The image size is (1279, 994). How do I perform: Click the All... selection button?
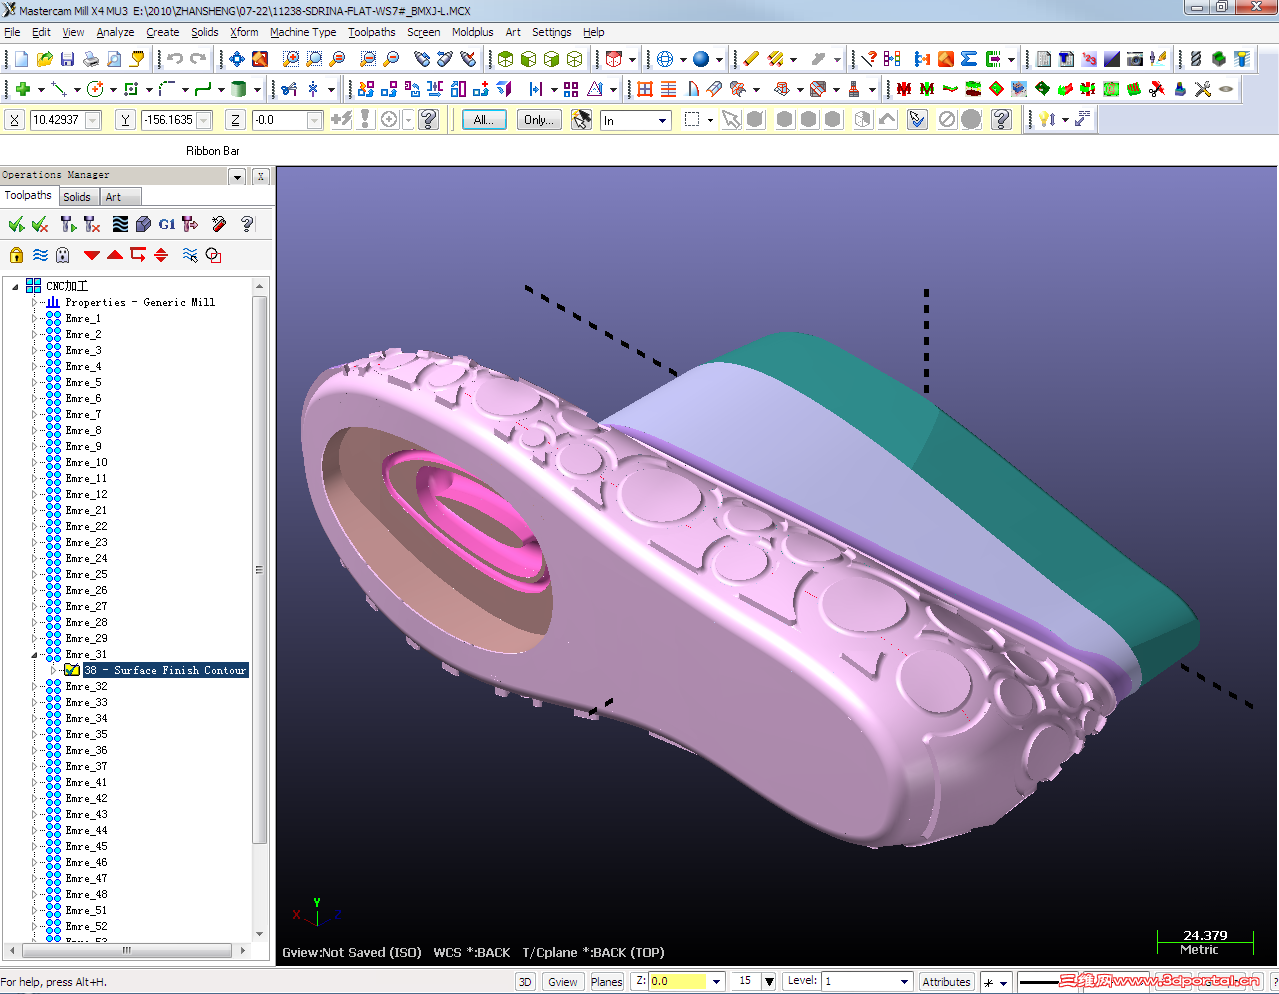pos(484,120)
